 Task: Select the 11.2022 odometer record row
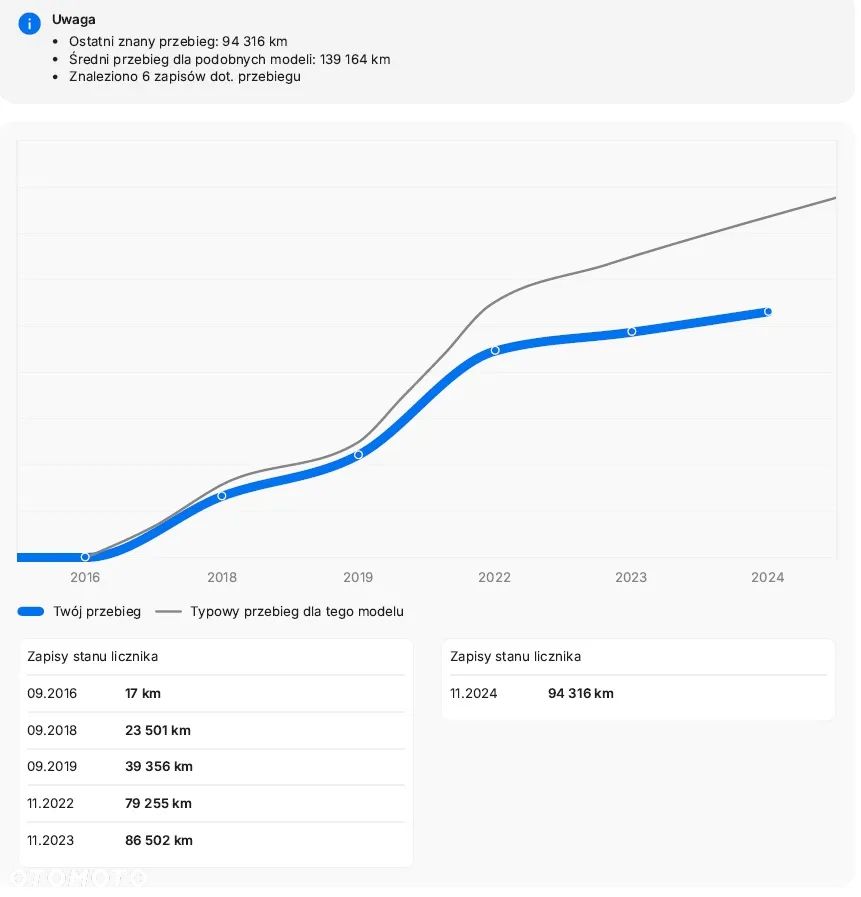point(215,803)
